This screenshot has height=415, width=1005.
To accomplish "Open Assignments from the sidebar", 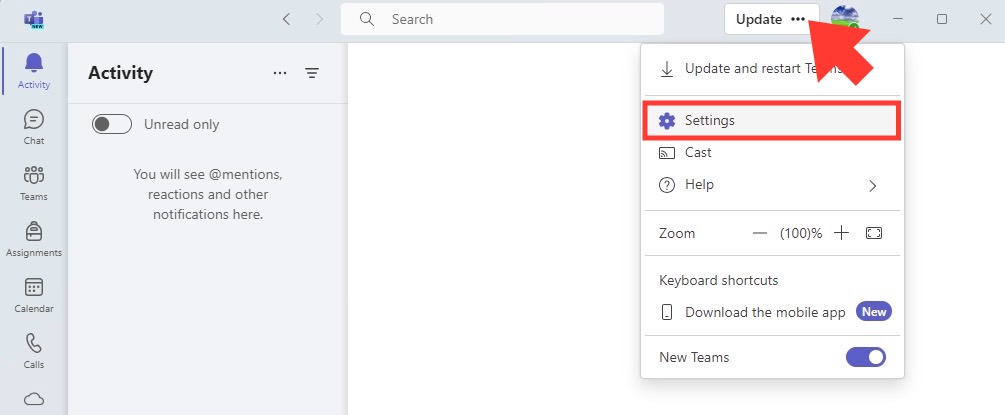I will click(33, 239).
